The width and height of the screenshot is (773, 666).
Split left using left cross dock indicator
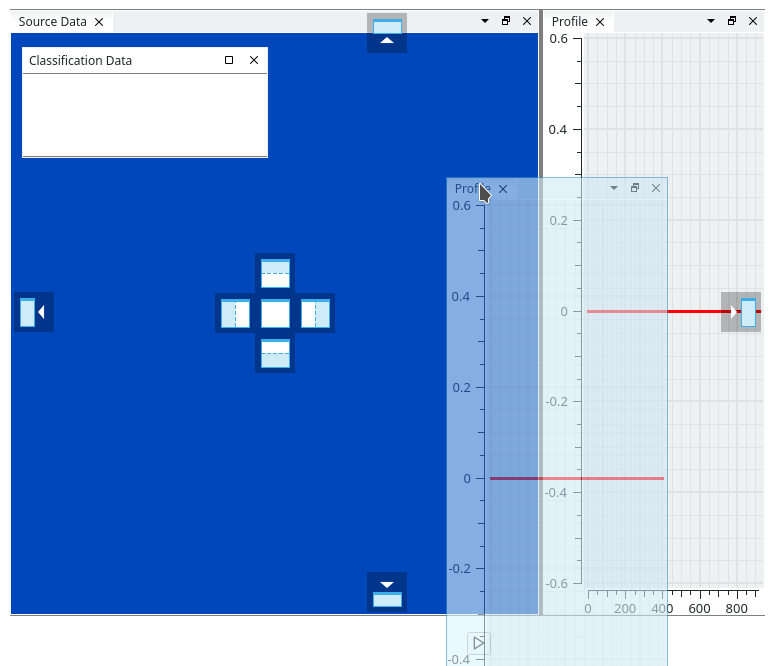coord(235,313)
